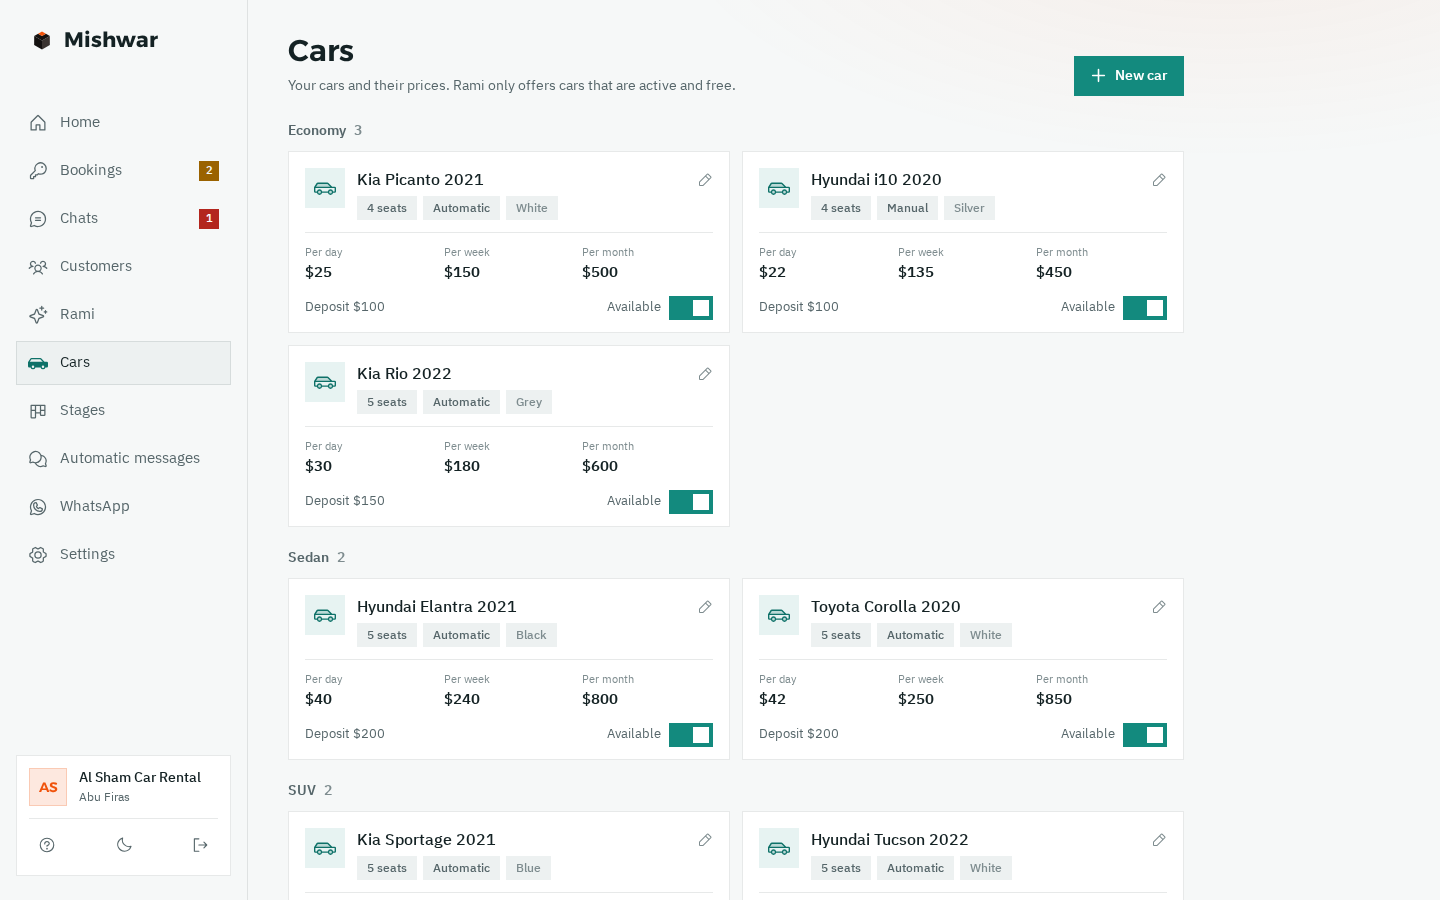Toggle Hyundai Elantra 2021 availability switch
This screenshot has height=900, width=1440.
point(691,735)
